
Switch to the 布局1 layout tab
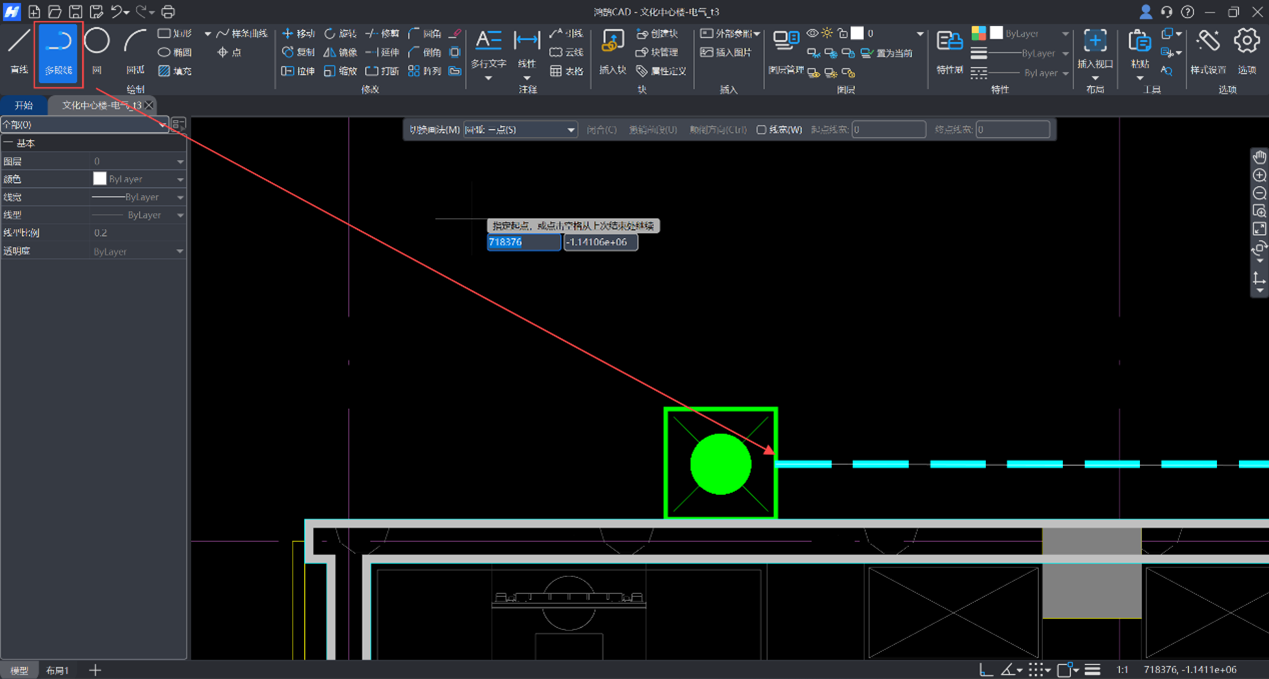point(58,670)
